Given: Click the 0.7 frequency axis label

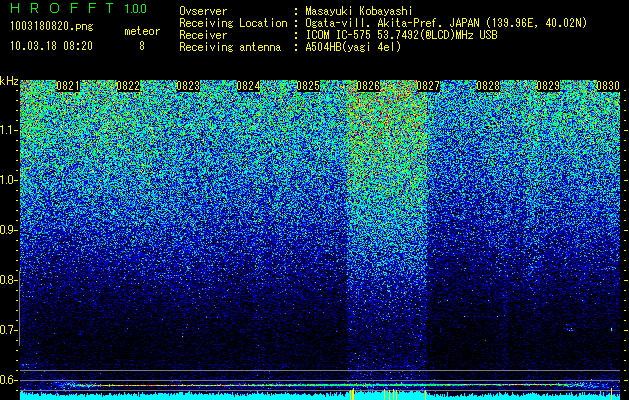Looking at the screenshot, I should pyautogui.click(x=8, y=330).
